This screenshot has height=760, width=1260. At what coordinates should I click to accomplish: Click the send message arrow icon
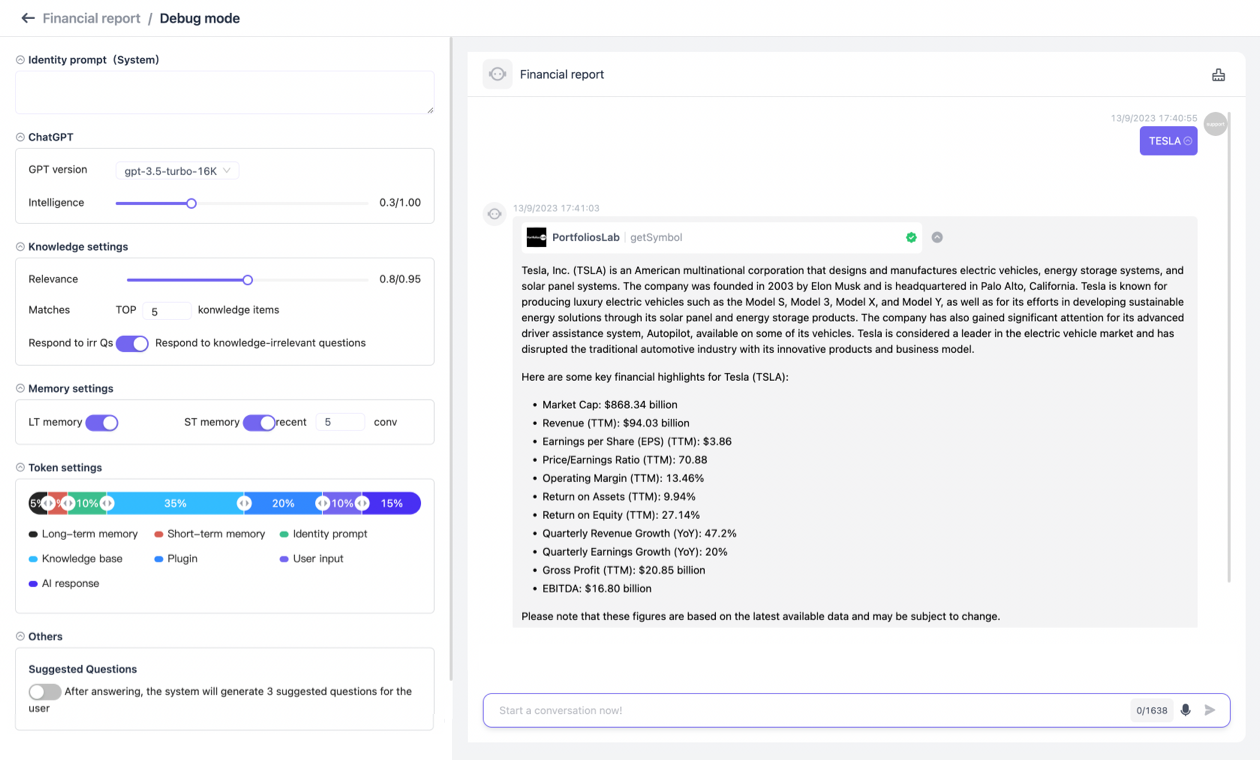pyautogui.click(x=1210, y=711)
